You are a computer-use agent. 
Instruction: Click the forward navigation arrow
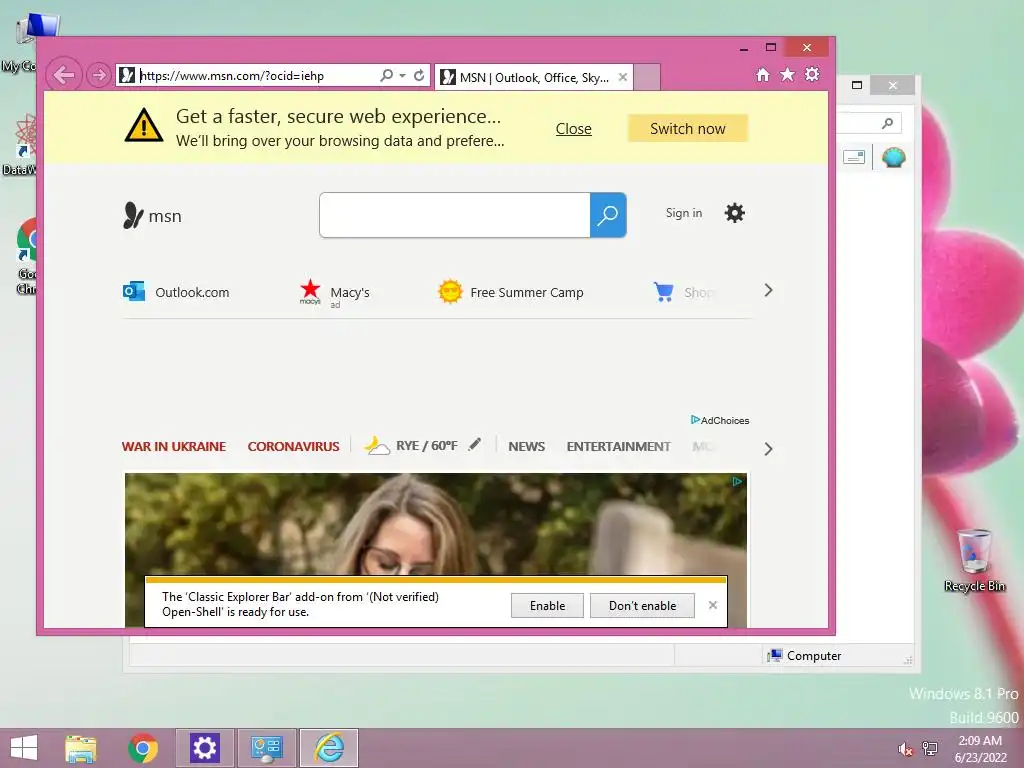click(99, 76)
